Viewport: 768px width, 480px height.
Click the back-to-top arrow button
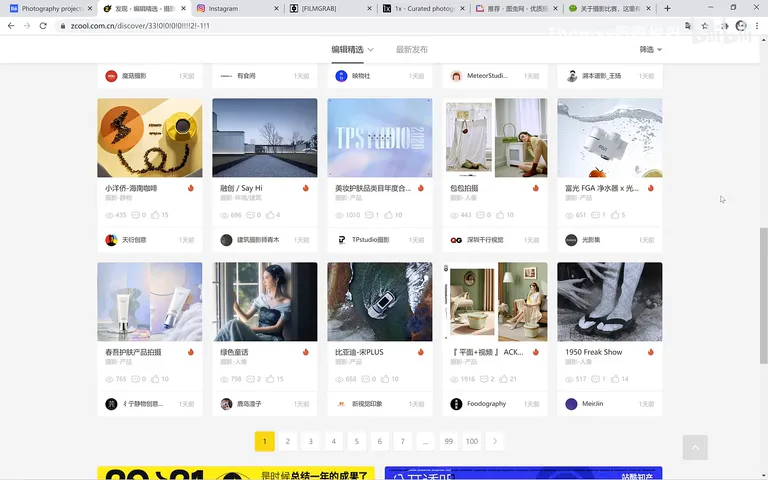[x=695, y=447]
